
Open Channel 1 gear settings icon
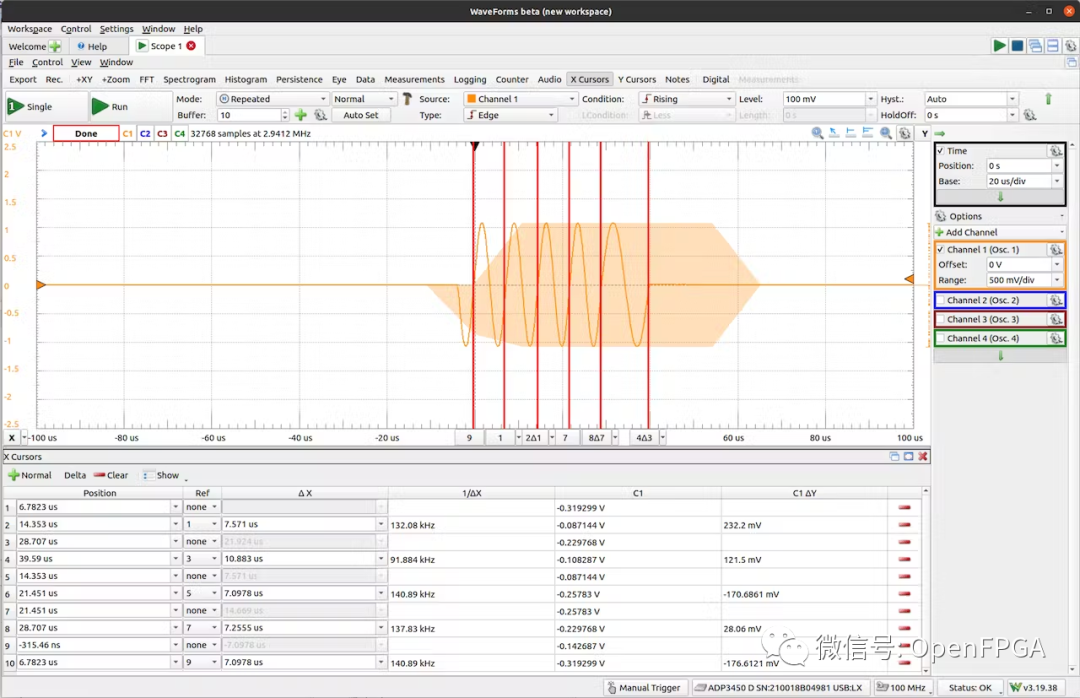coord(1055,250)
